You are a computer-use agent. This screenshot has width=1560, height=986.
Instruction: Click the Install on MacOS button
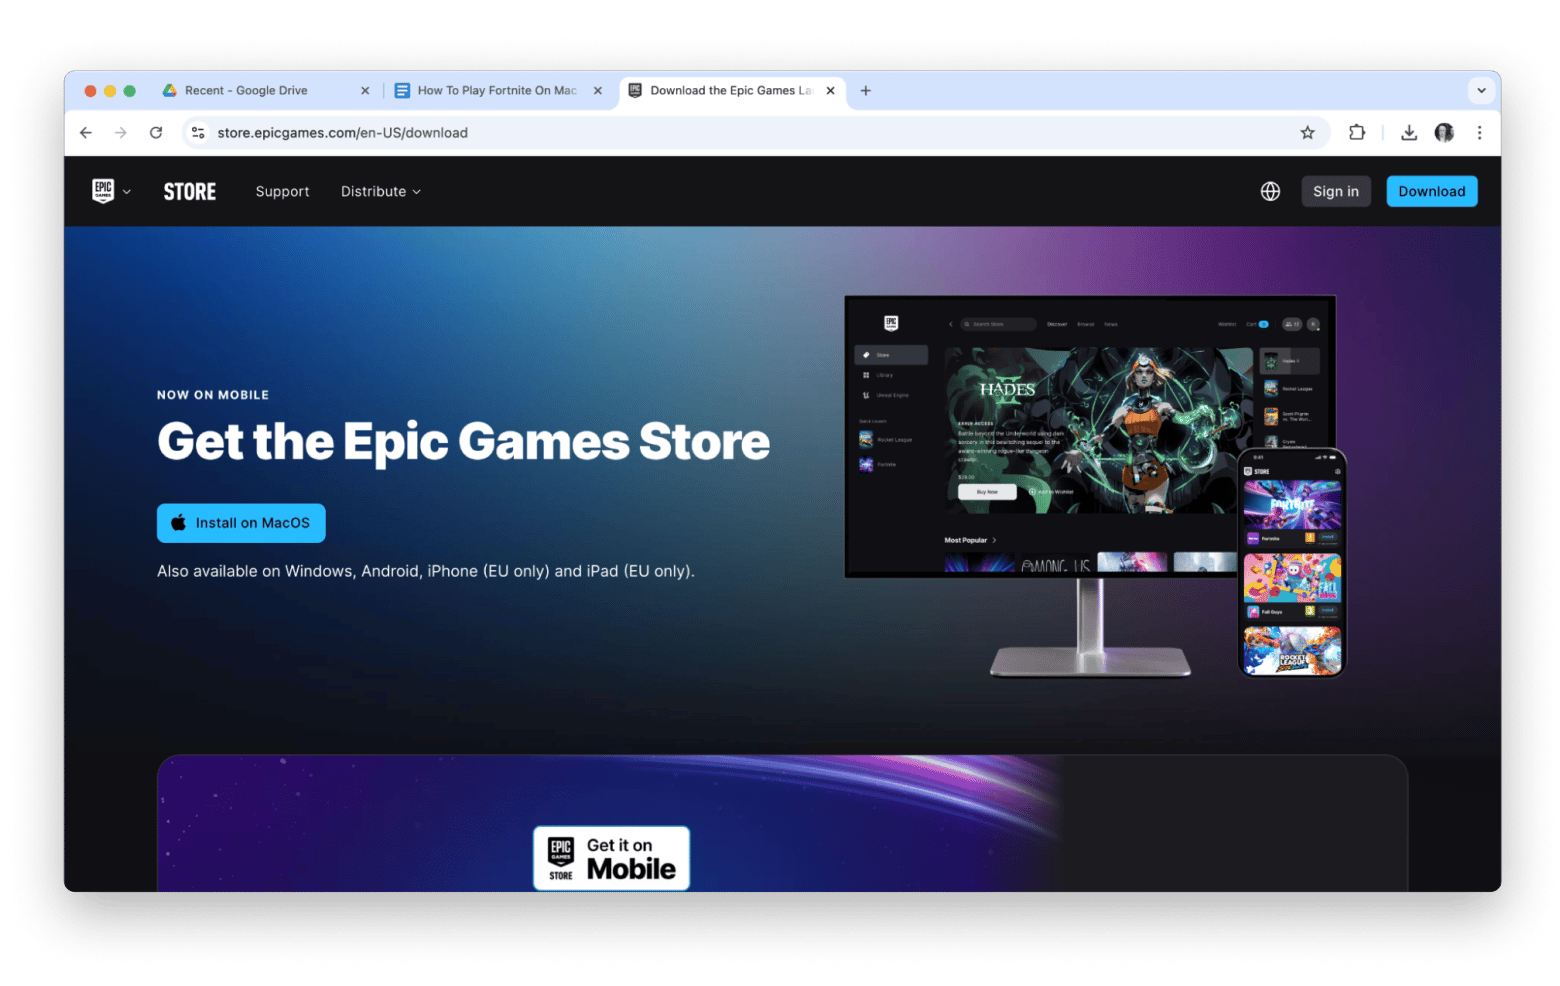click(x=241, y=523)
